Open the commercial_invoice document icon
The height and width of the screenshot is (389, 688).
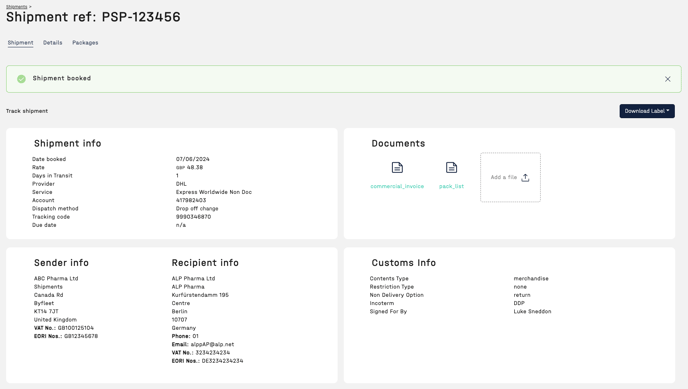pos(397,168)
